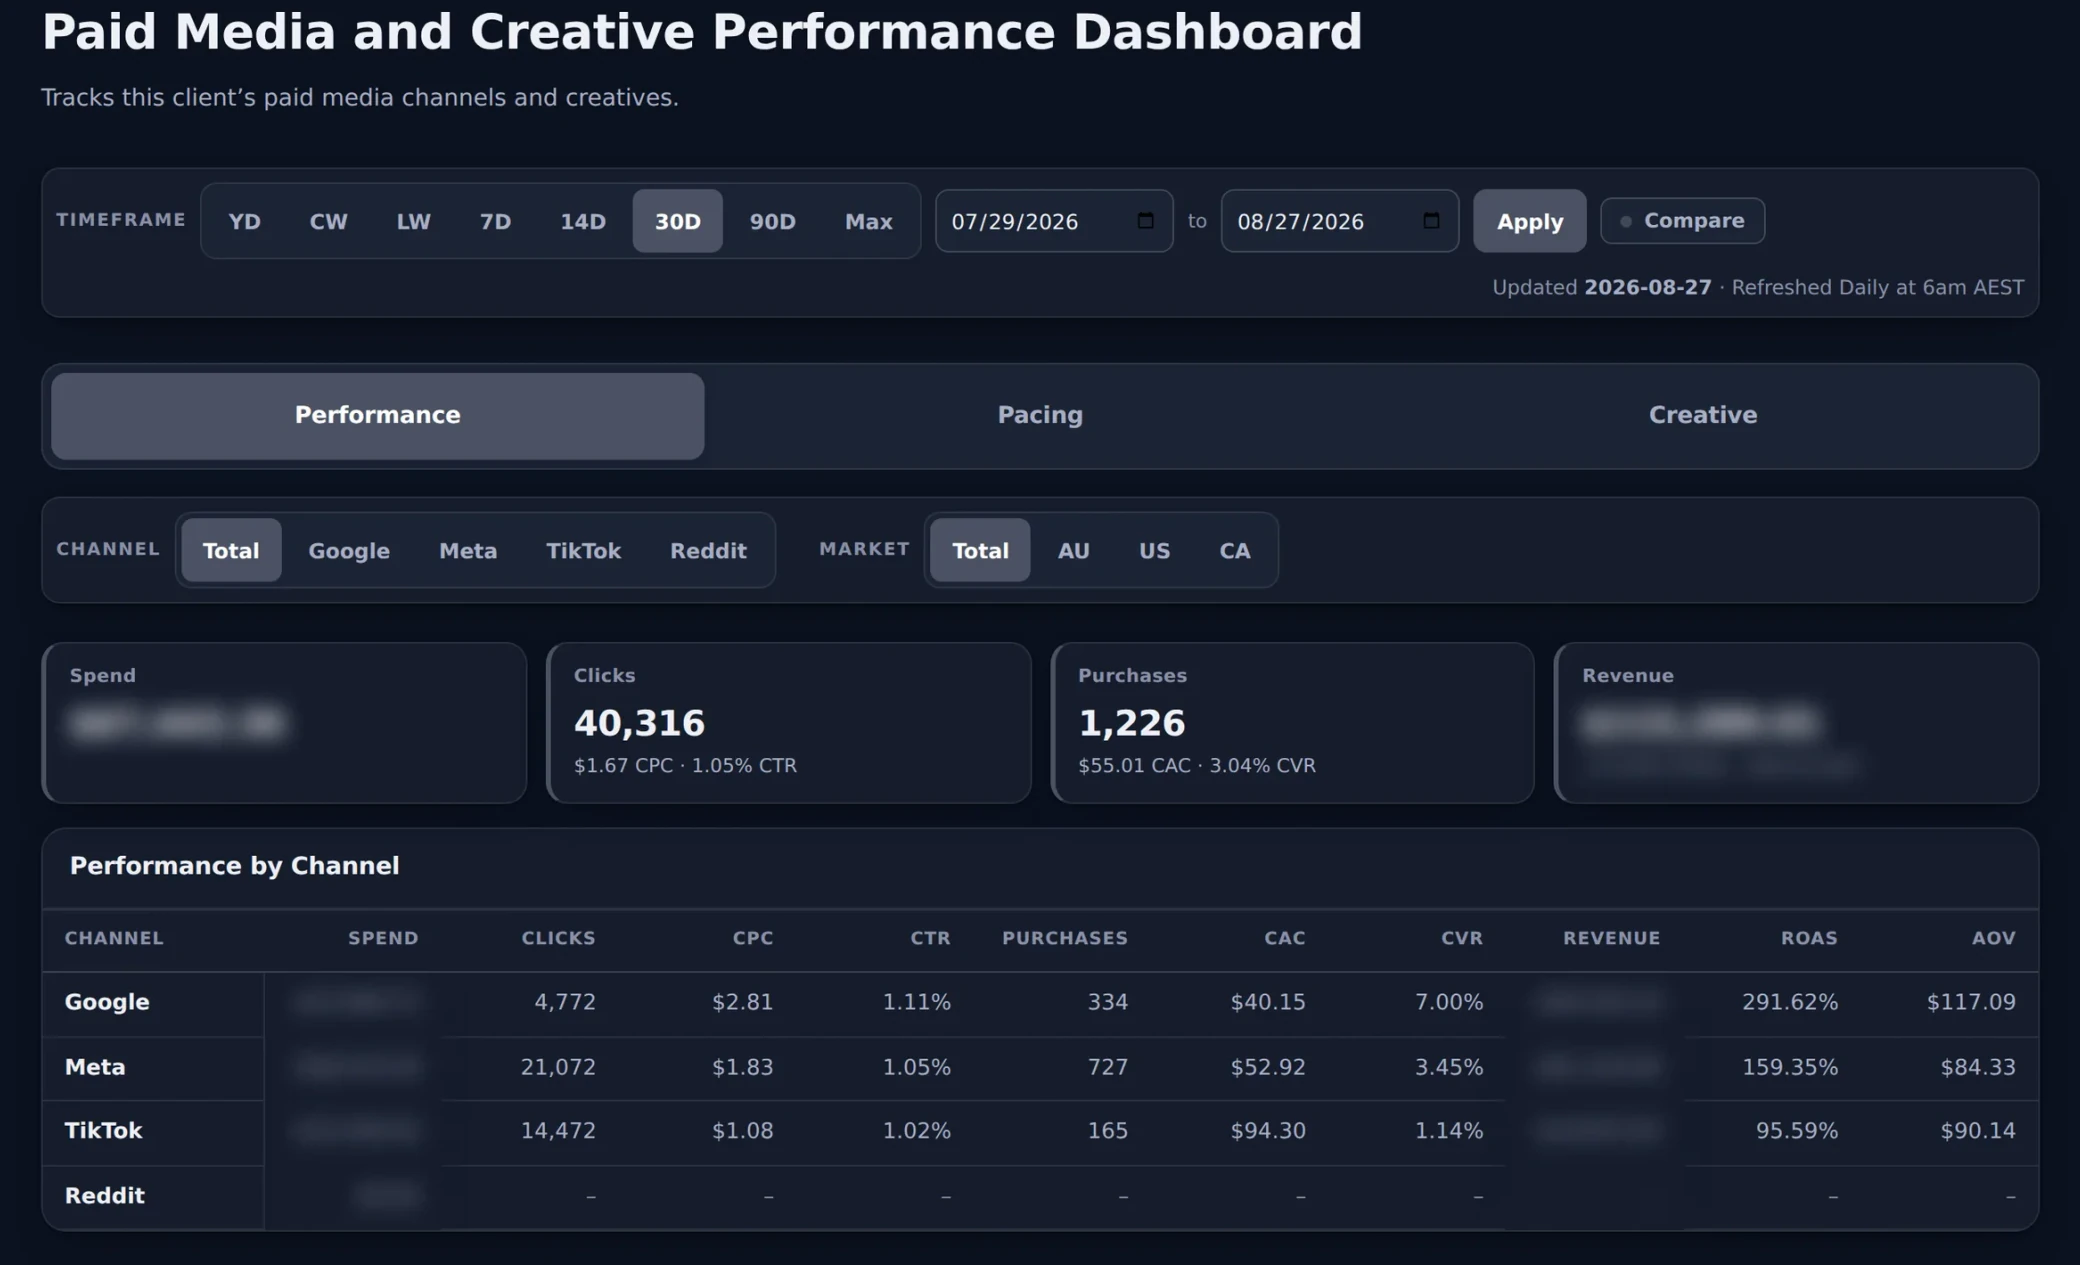Filter market by AU
Screen dimensions: 2080x1265
tap(1073, 550)
